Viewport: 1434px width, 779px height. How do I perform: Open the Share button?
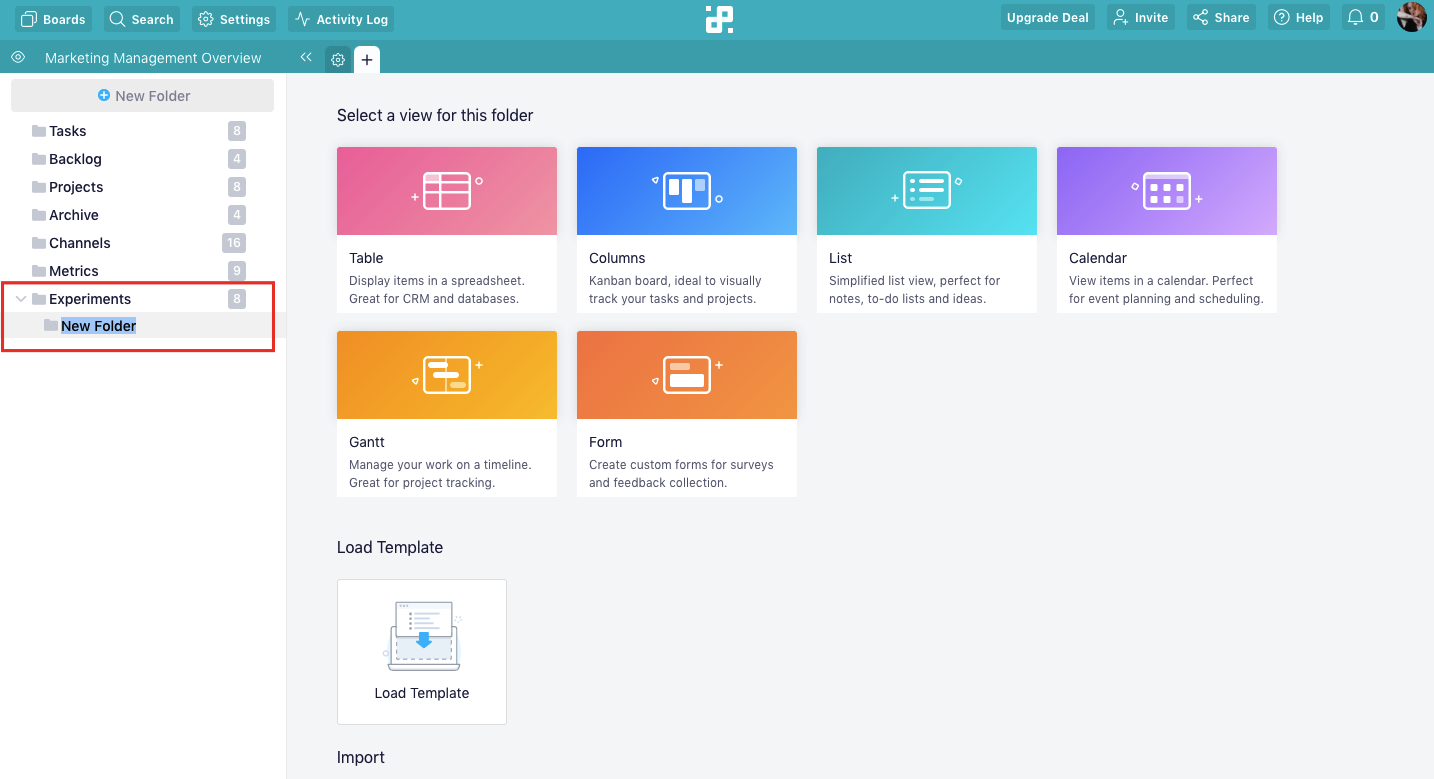pyautogui.click(x=1221, y=17)
